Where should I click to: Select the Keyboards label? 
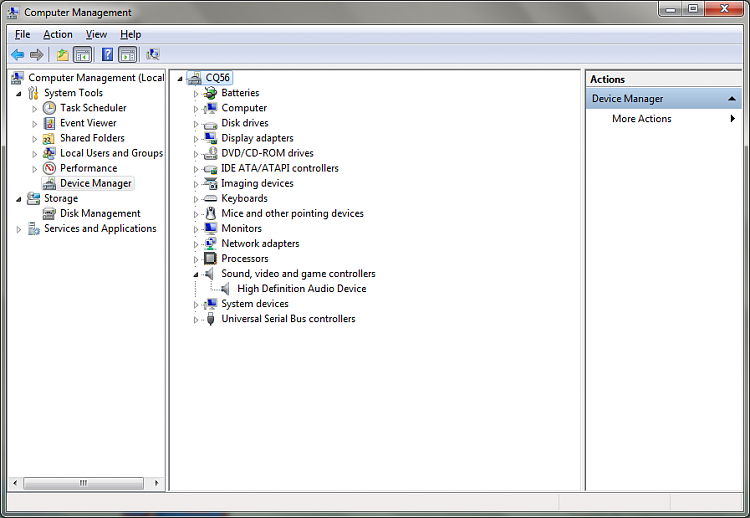pos(244,198)
